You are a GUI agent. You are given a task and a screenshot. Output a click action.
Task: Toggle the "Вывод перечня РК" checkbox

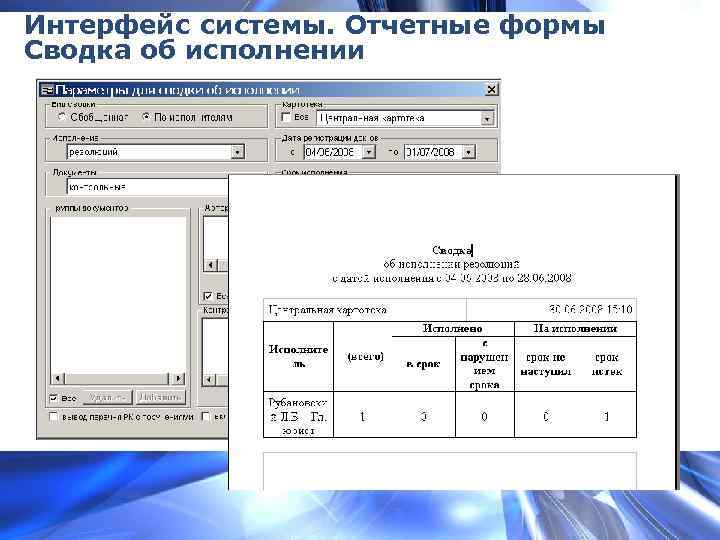[x=54, y=416]
